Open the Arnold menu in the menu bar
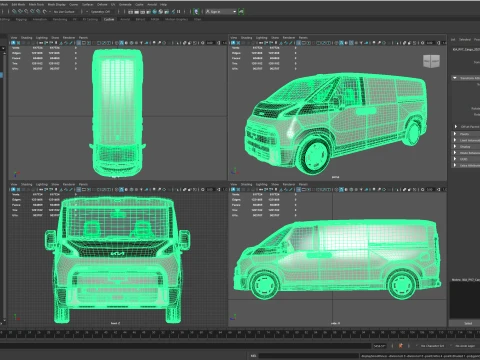The height and width of the screenshot is (360, 480). [x=152, y=4]
